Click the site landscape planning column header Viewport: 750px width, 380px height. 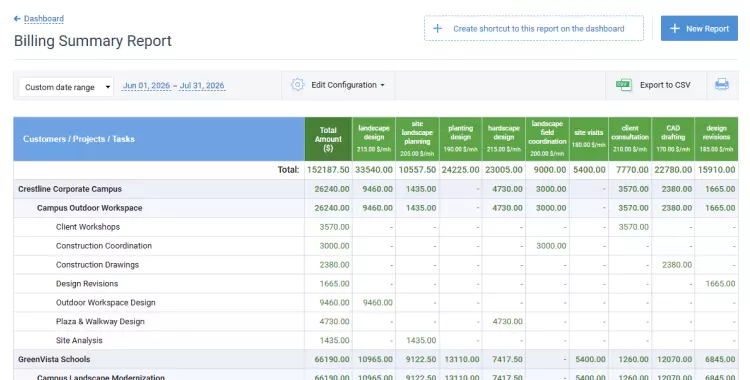tap(417, 139)
